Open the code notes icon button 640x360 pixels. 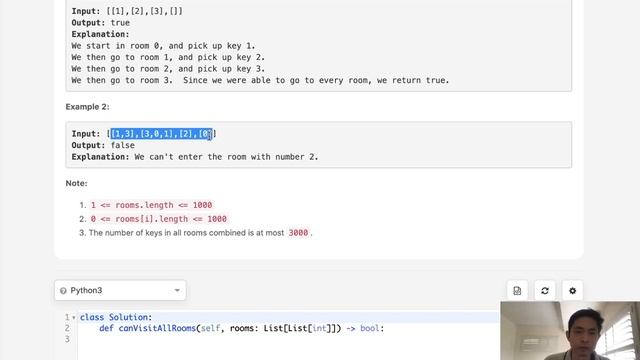point(517,291)
